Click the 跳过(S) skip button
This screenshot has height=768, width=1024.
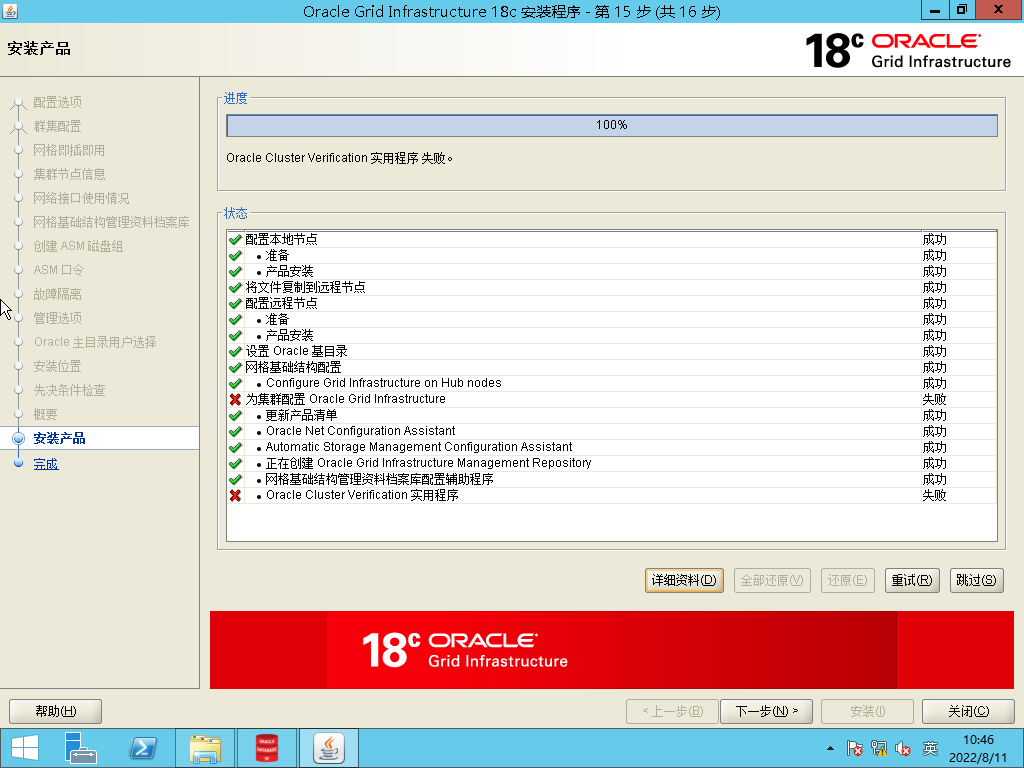pyautogui.click(x=976, y=580)
